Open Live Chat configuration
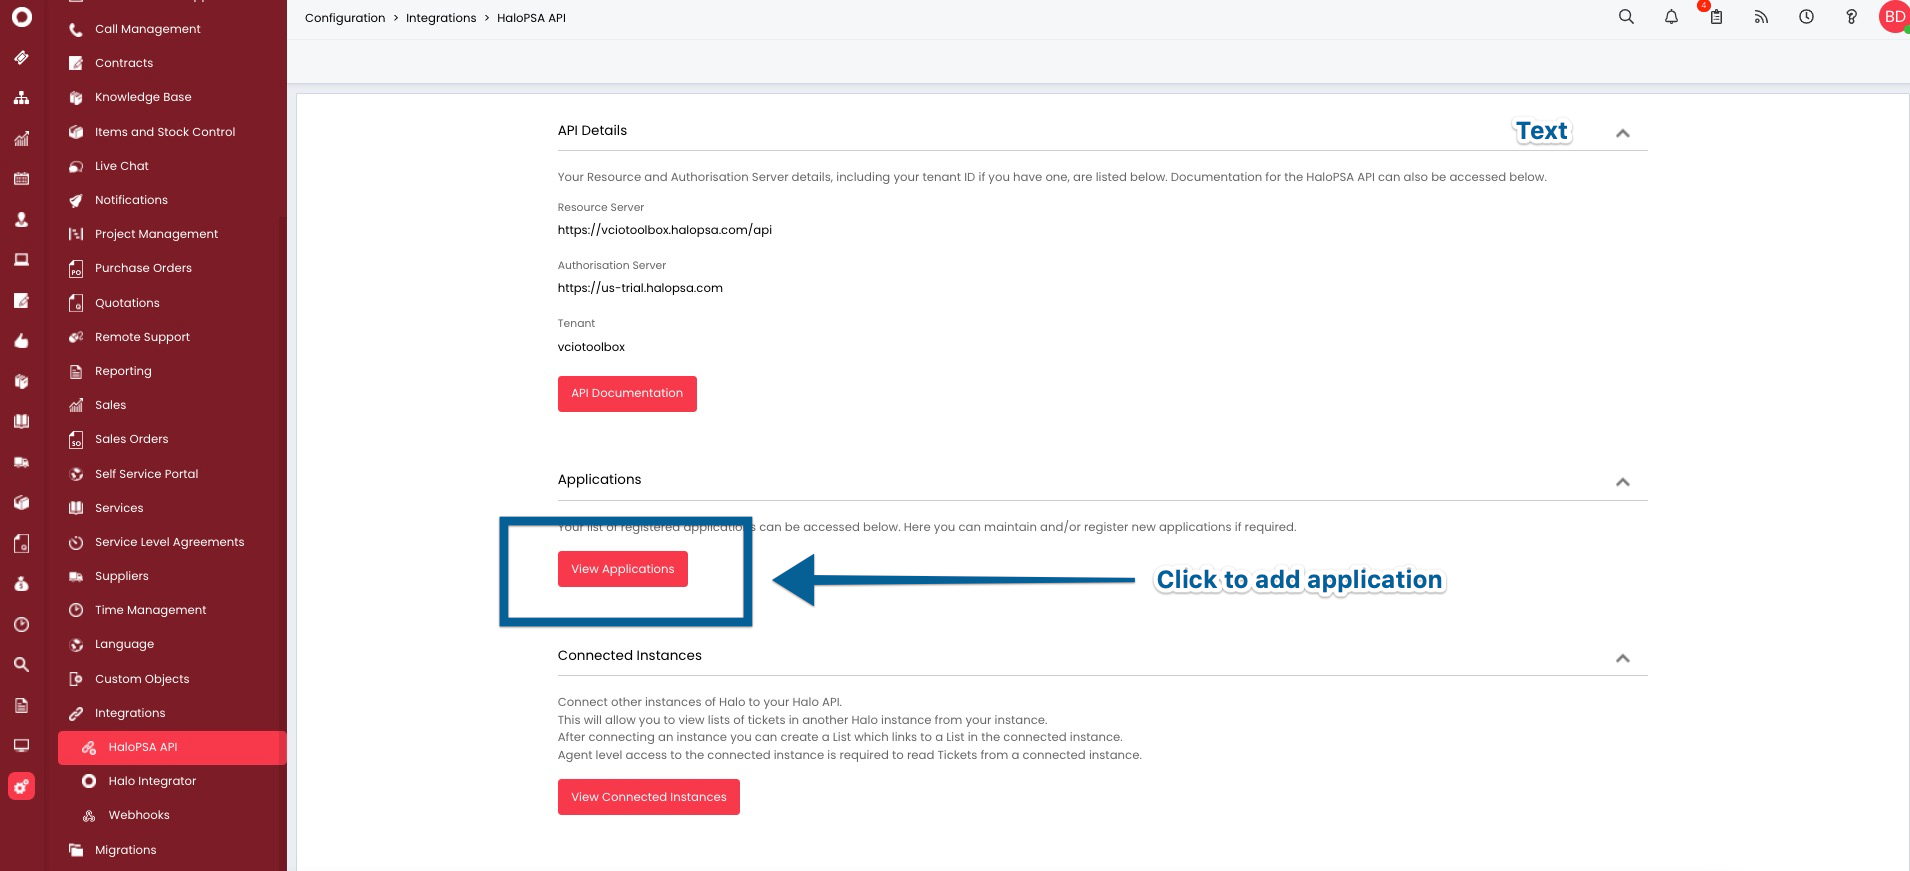Image resolution: width=1910 pixels, height=871 pixels. 121,166
